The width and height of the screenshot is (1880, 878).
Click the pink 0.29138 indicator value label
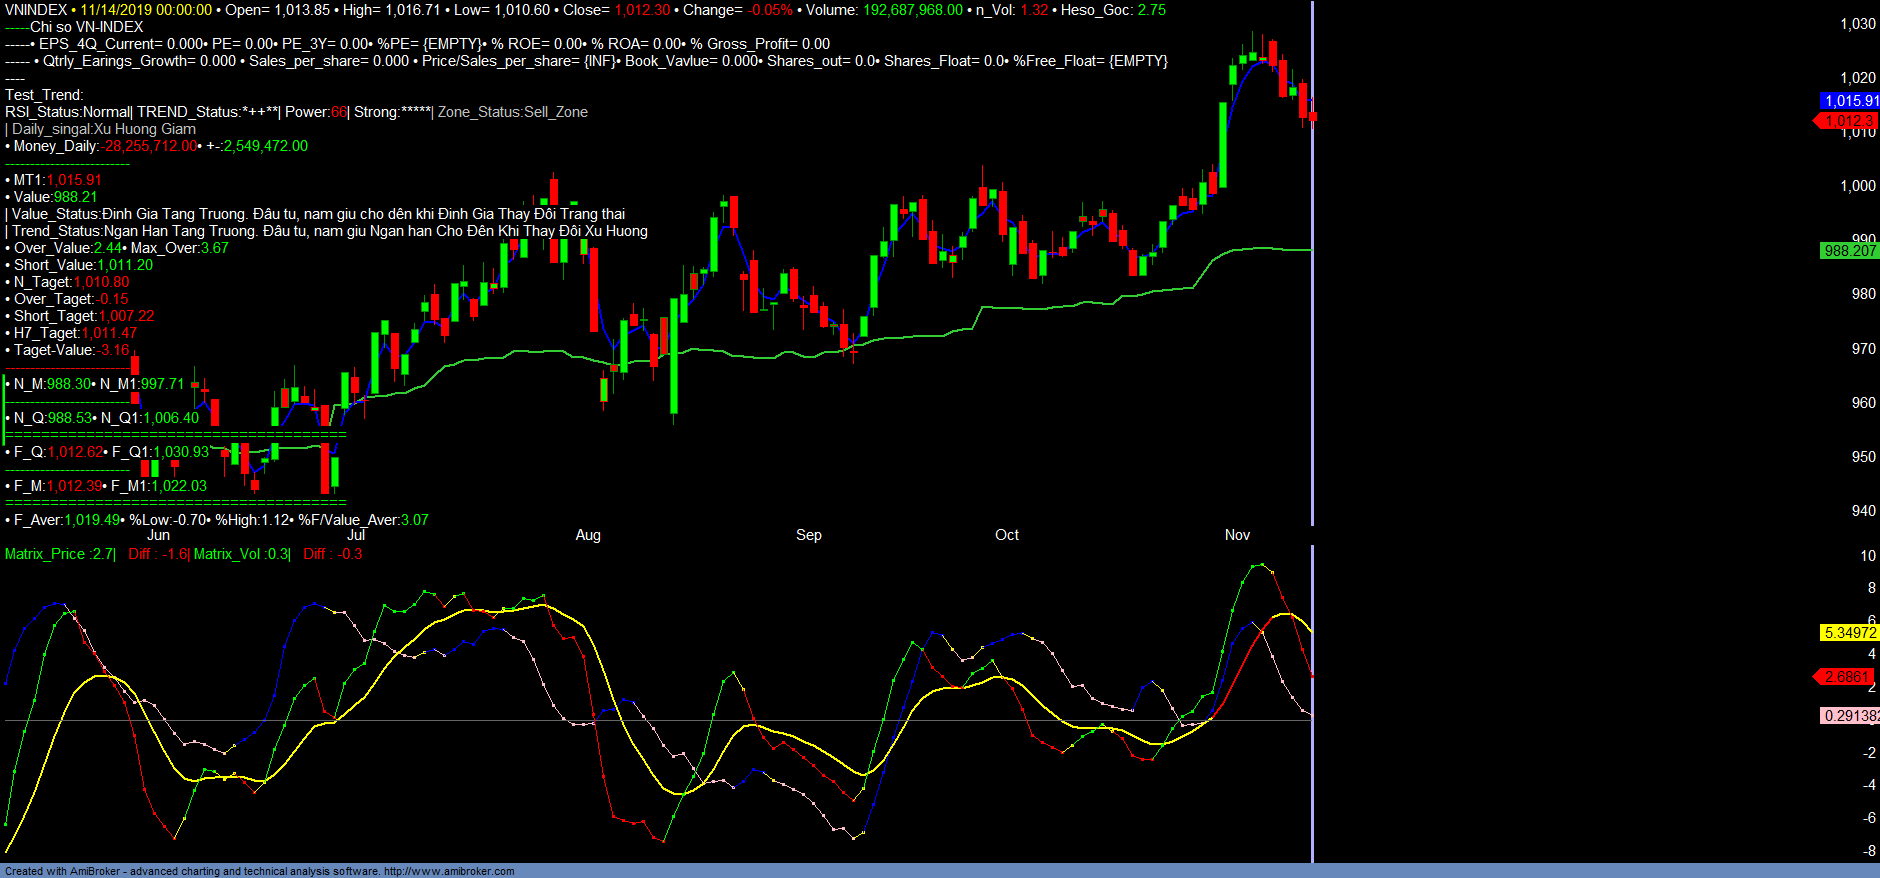click(1849, 716)
